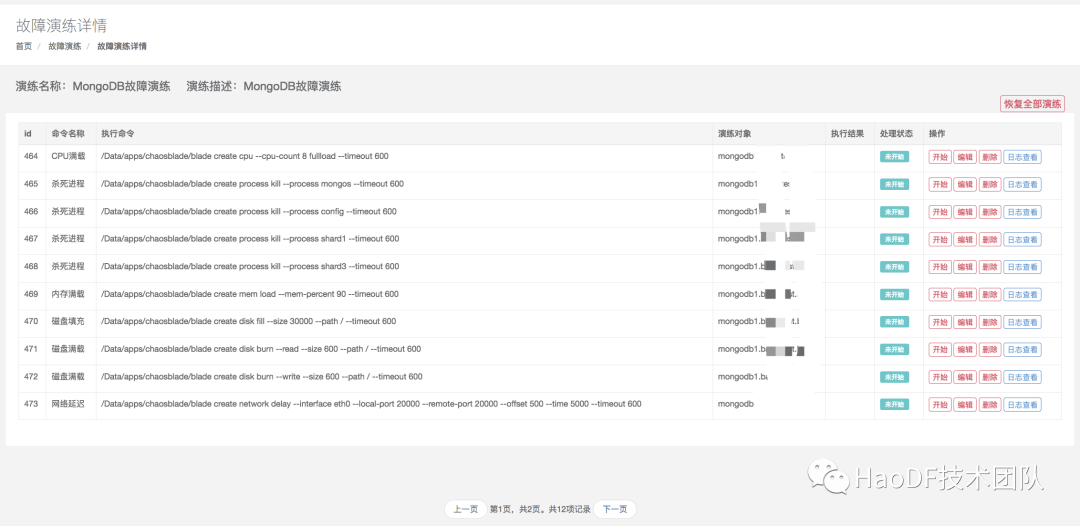Open 故障演练 breadcrumb link
This screenshot has width=1080, height=526.
(x=65, y=46)
